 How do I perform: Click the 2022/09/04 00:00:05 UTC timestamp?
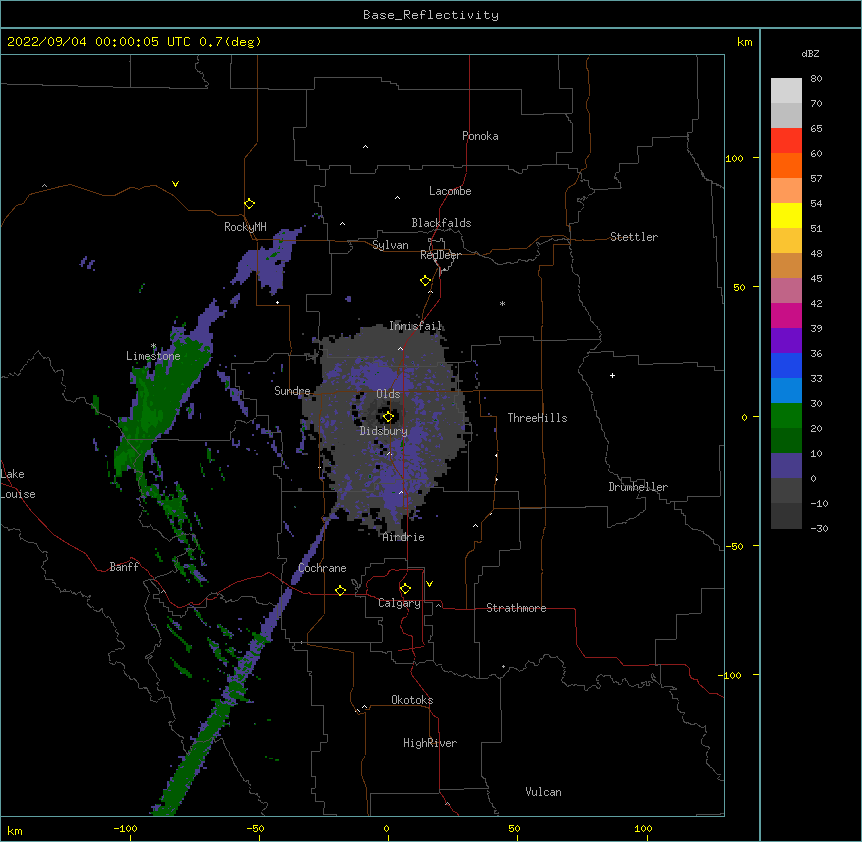(99, 42)
